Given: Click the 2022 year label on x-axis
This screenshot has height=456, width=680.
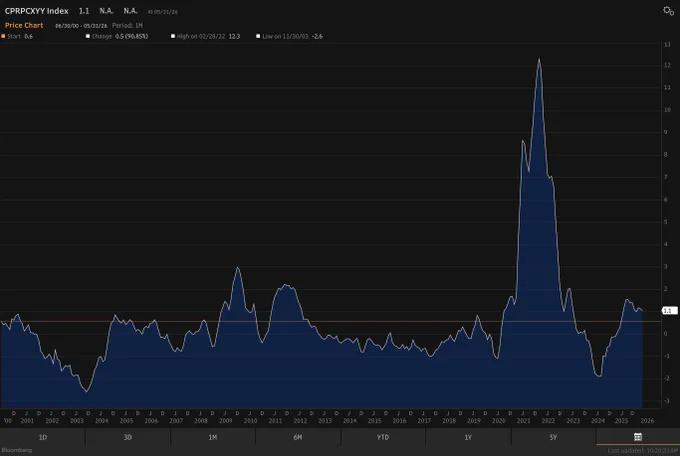Looking at the screenshot, I should click(x=548, y=420).
